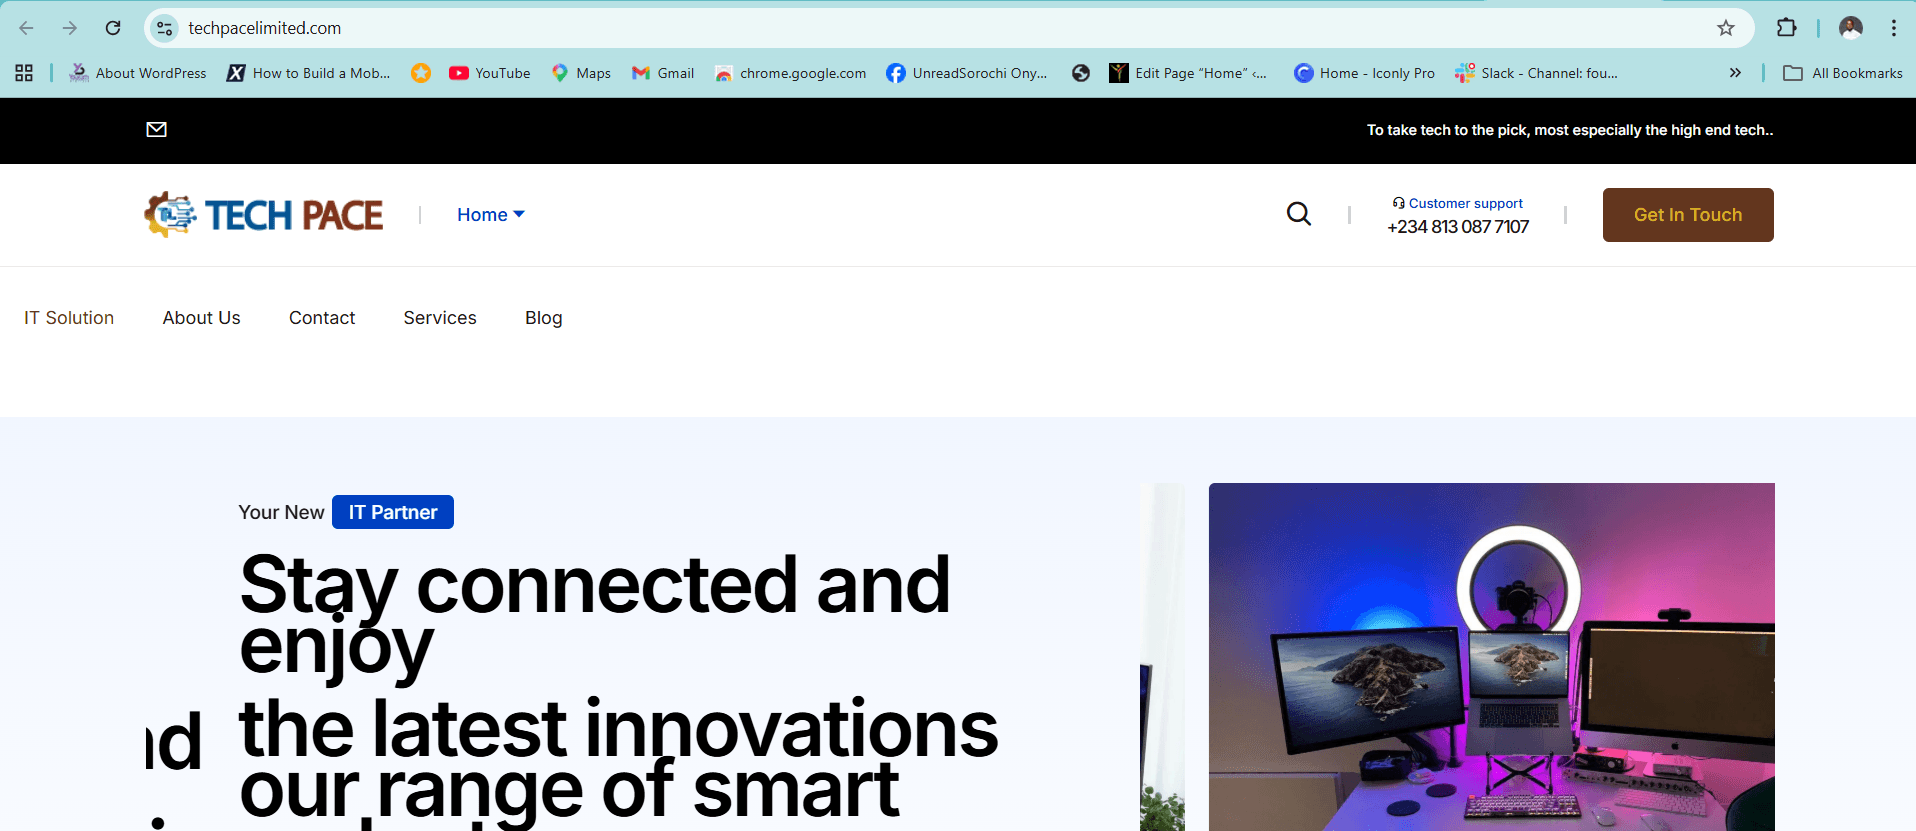1916x831 pixels.
Task: Open Edit Page "Home" bookmark
Action: [x=1189, y=73]
